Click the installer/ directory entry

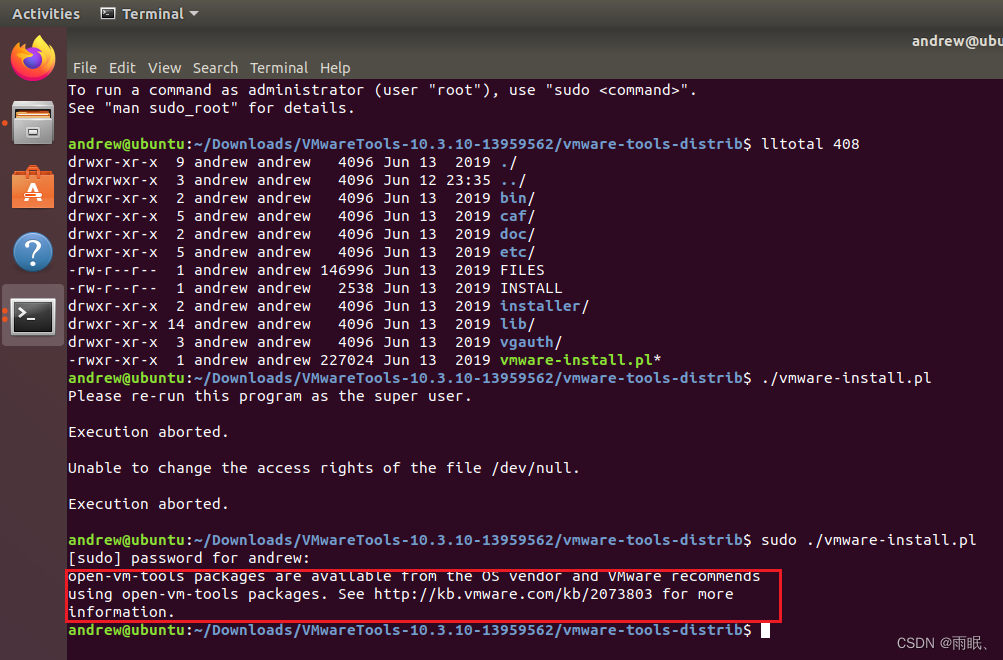pyautogui.click(x=544, y=306)
